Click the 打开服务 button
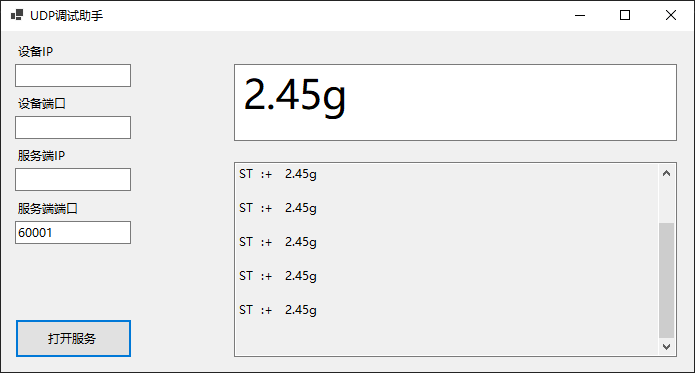The height and width of the screenshot is (373, 695). pos(73,338)
